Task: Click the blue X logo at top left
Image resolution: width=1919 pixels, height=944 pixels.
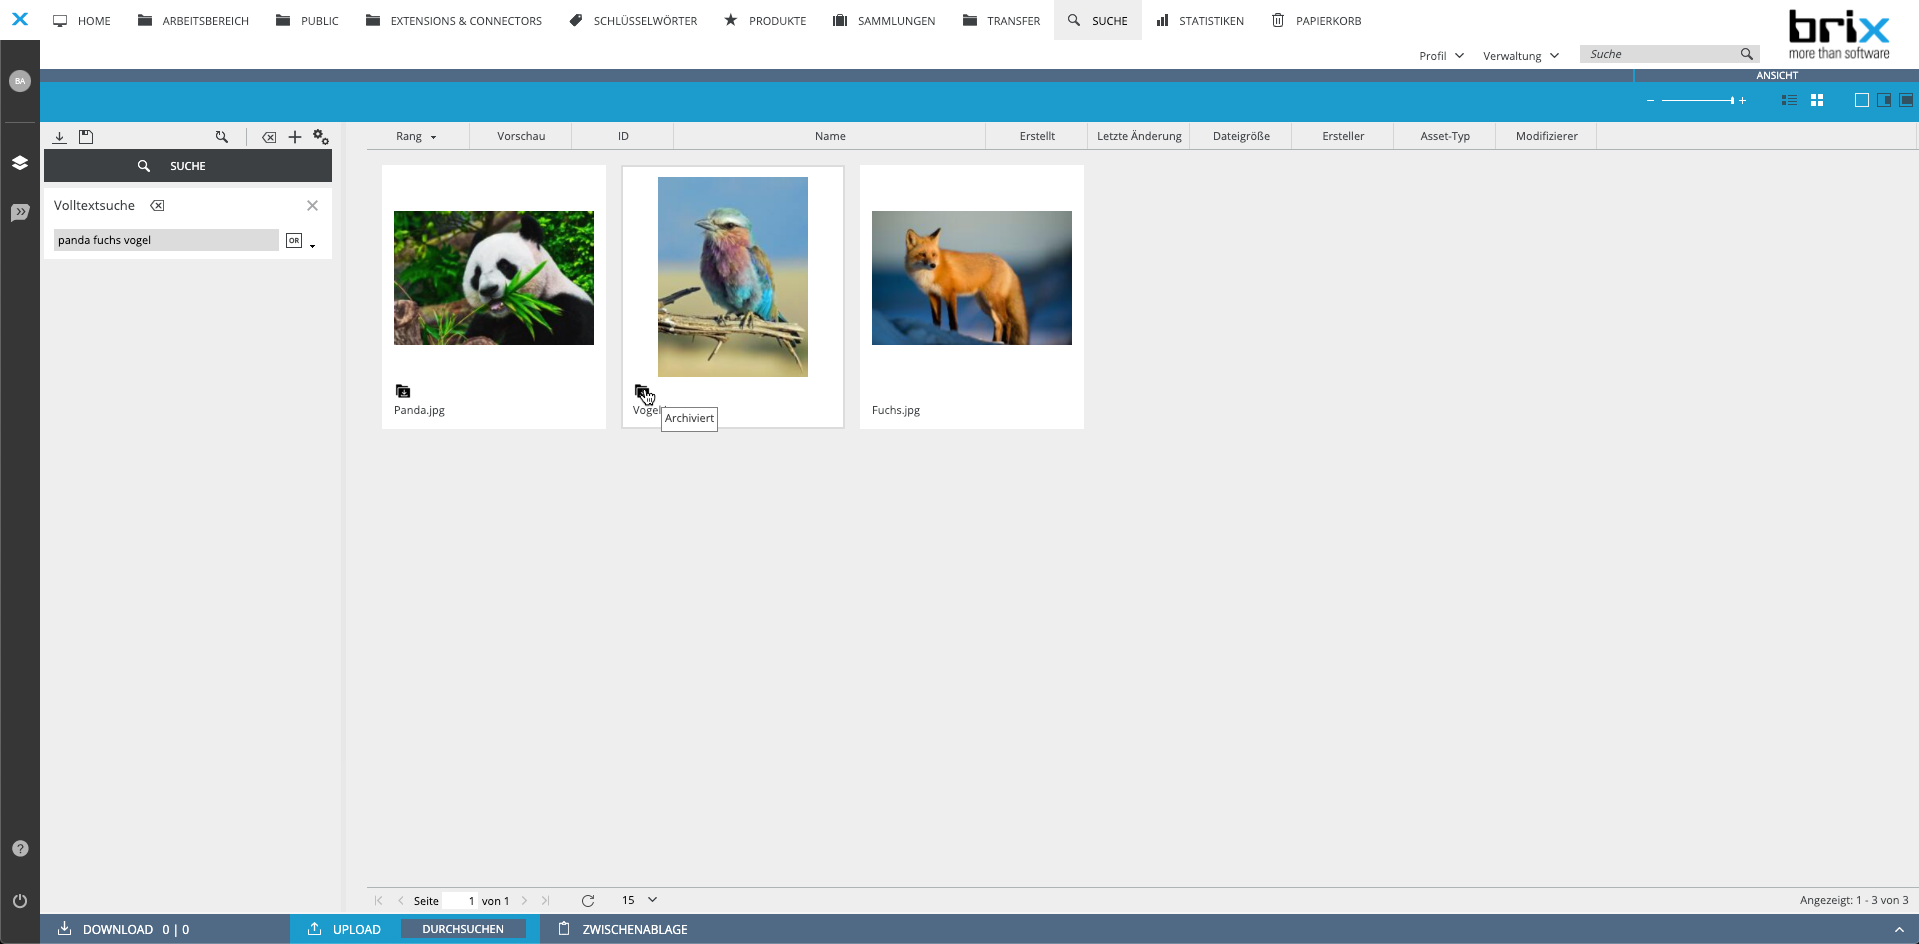Action: point(20,19)
